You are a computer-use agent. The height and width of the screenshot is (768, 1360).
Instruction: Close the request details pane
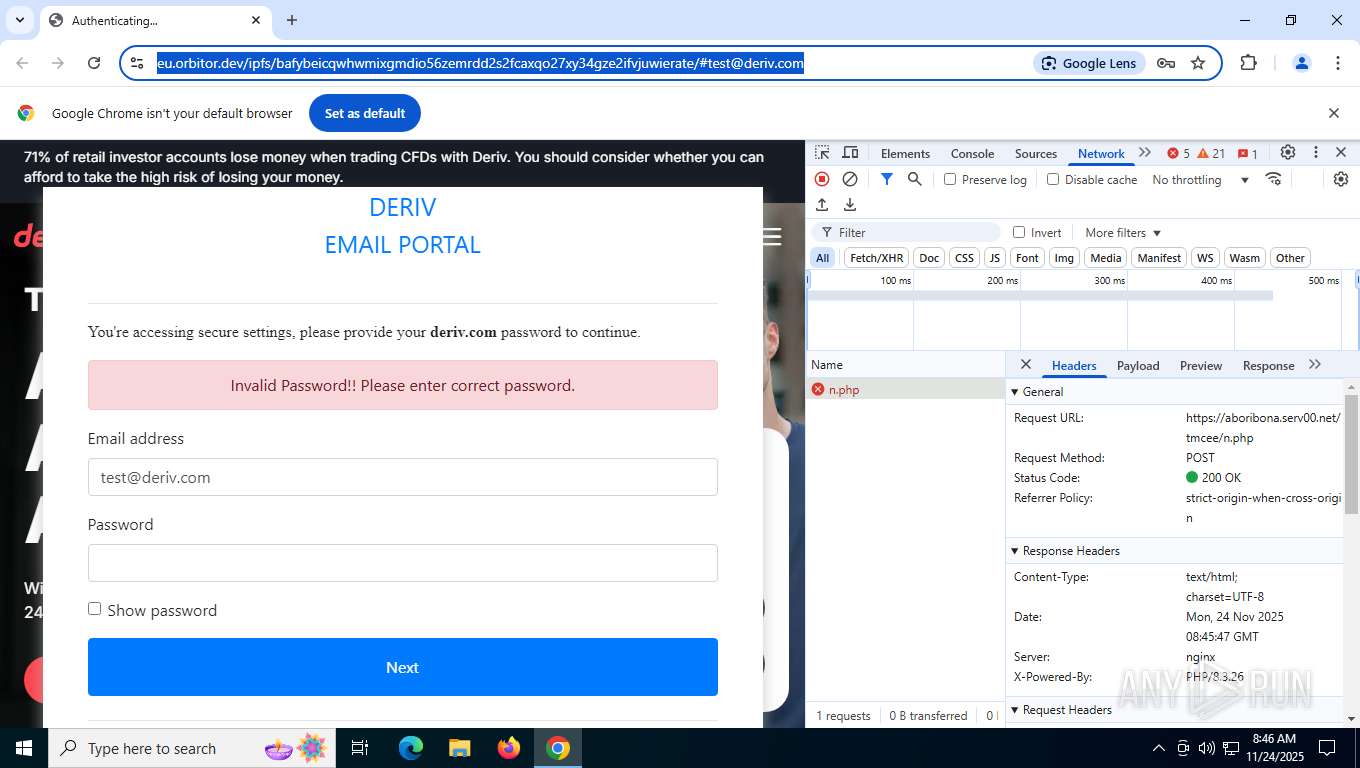[1025, 365]
